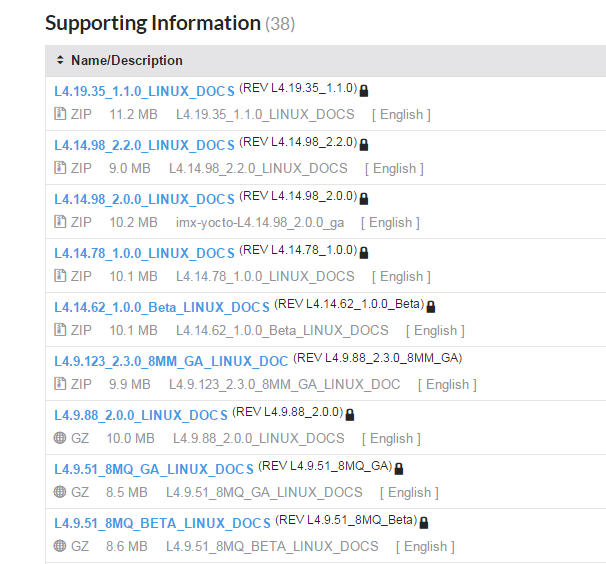
Task: Open L4.9.123_2.3.0_8MM_GA_LINUX_DOC link
Action: (171, 361)
